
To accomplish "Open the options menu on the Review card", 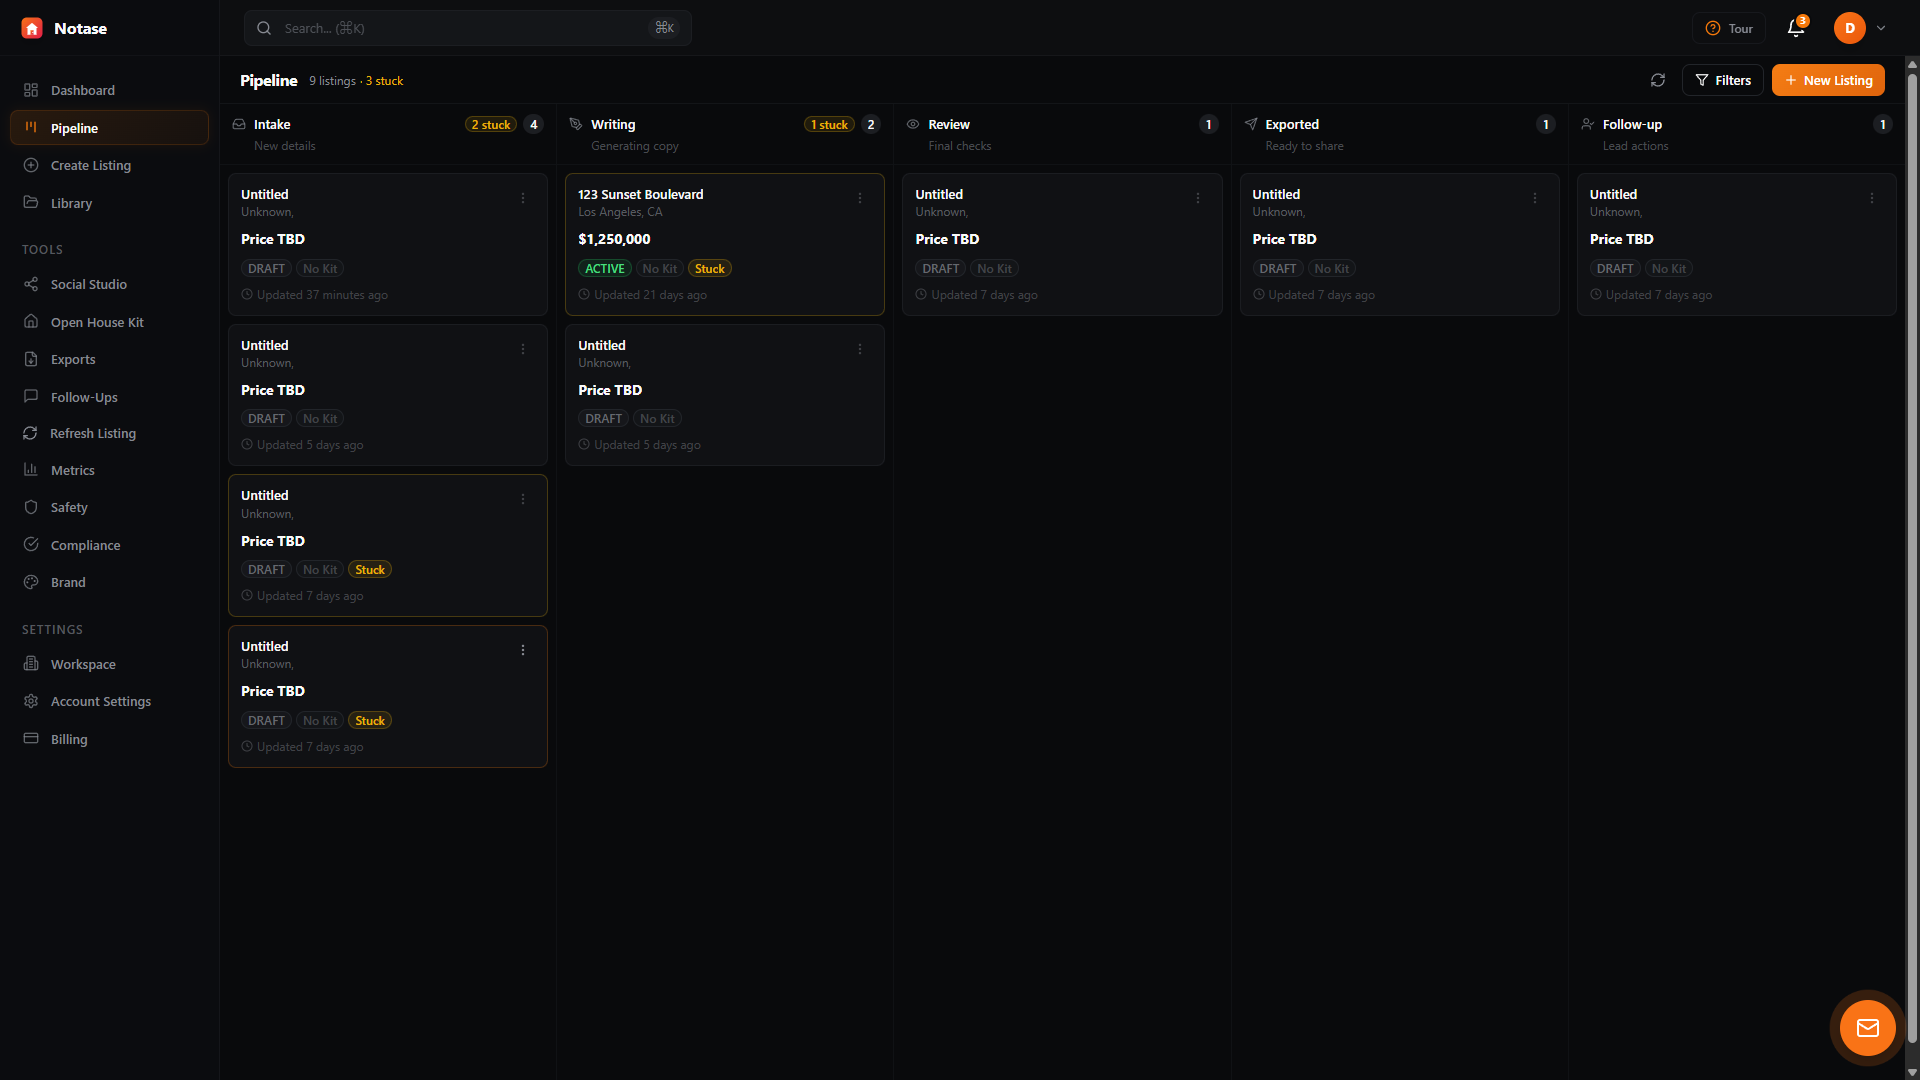I will (1197, 198).
